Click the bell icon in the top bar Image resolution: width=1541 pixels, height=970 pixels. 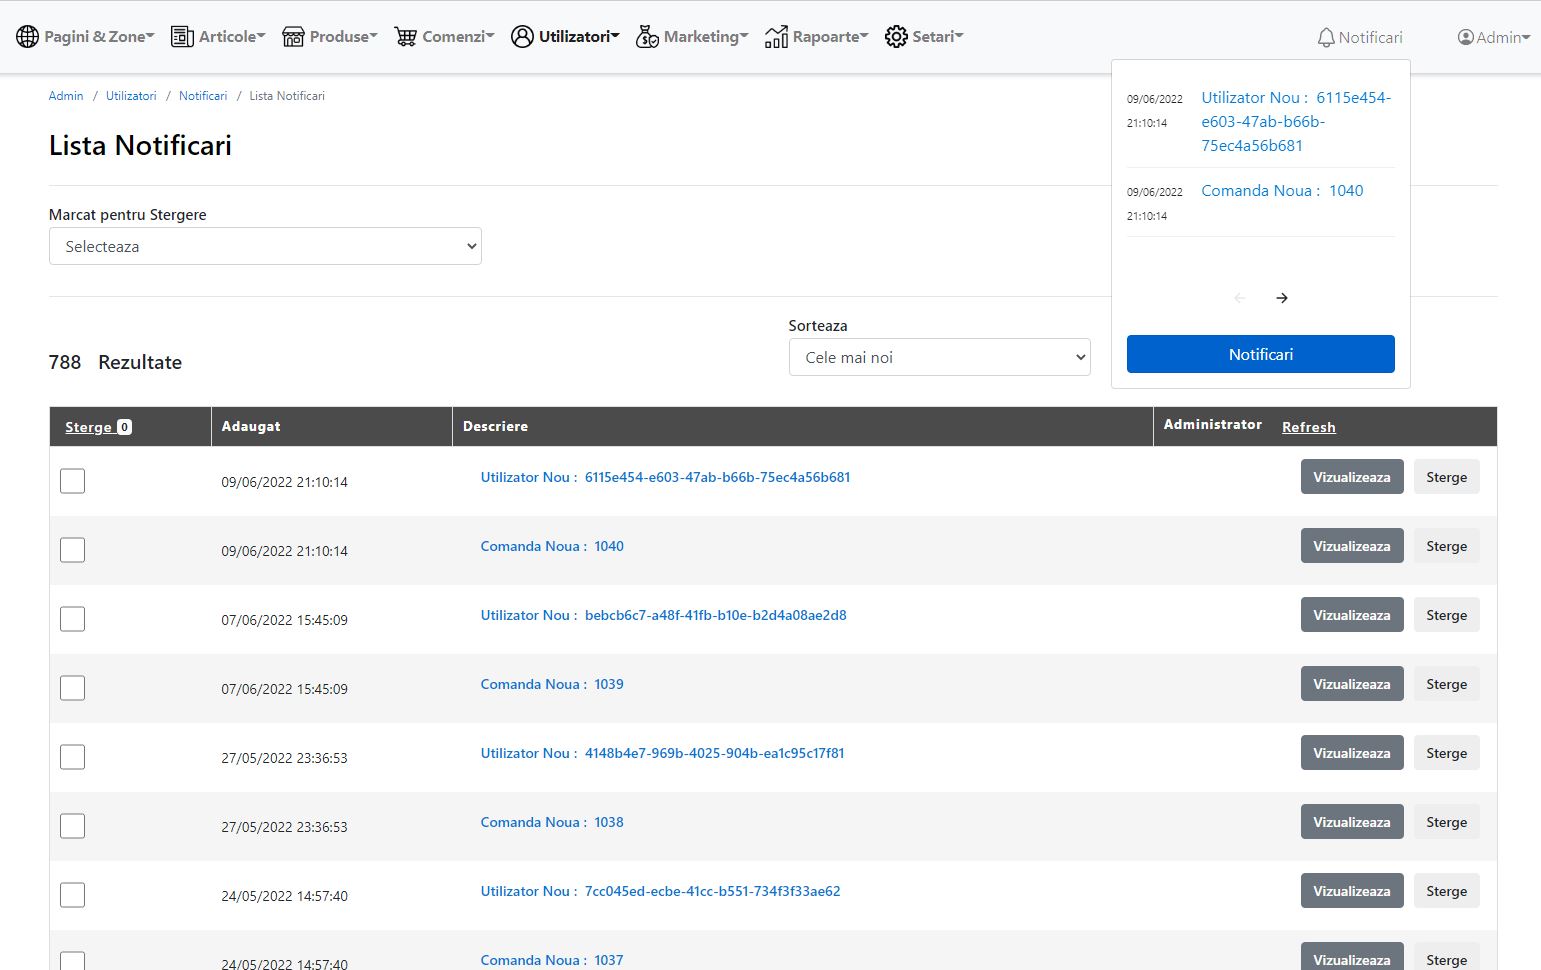[x=1326, y=37]
